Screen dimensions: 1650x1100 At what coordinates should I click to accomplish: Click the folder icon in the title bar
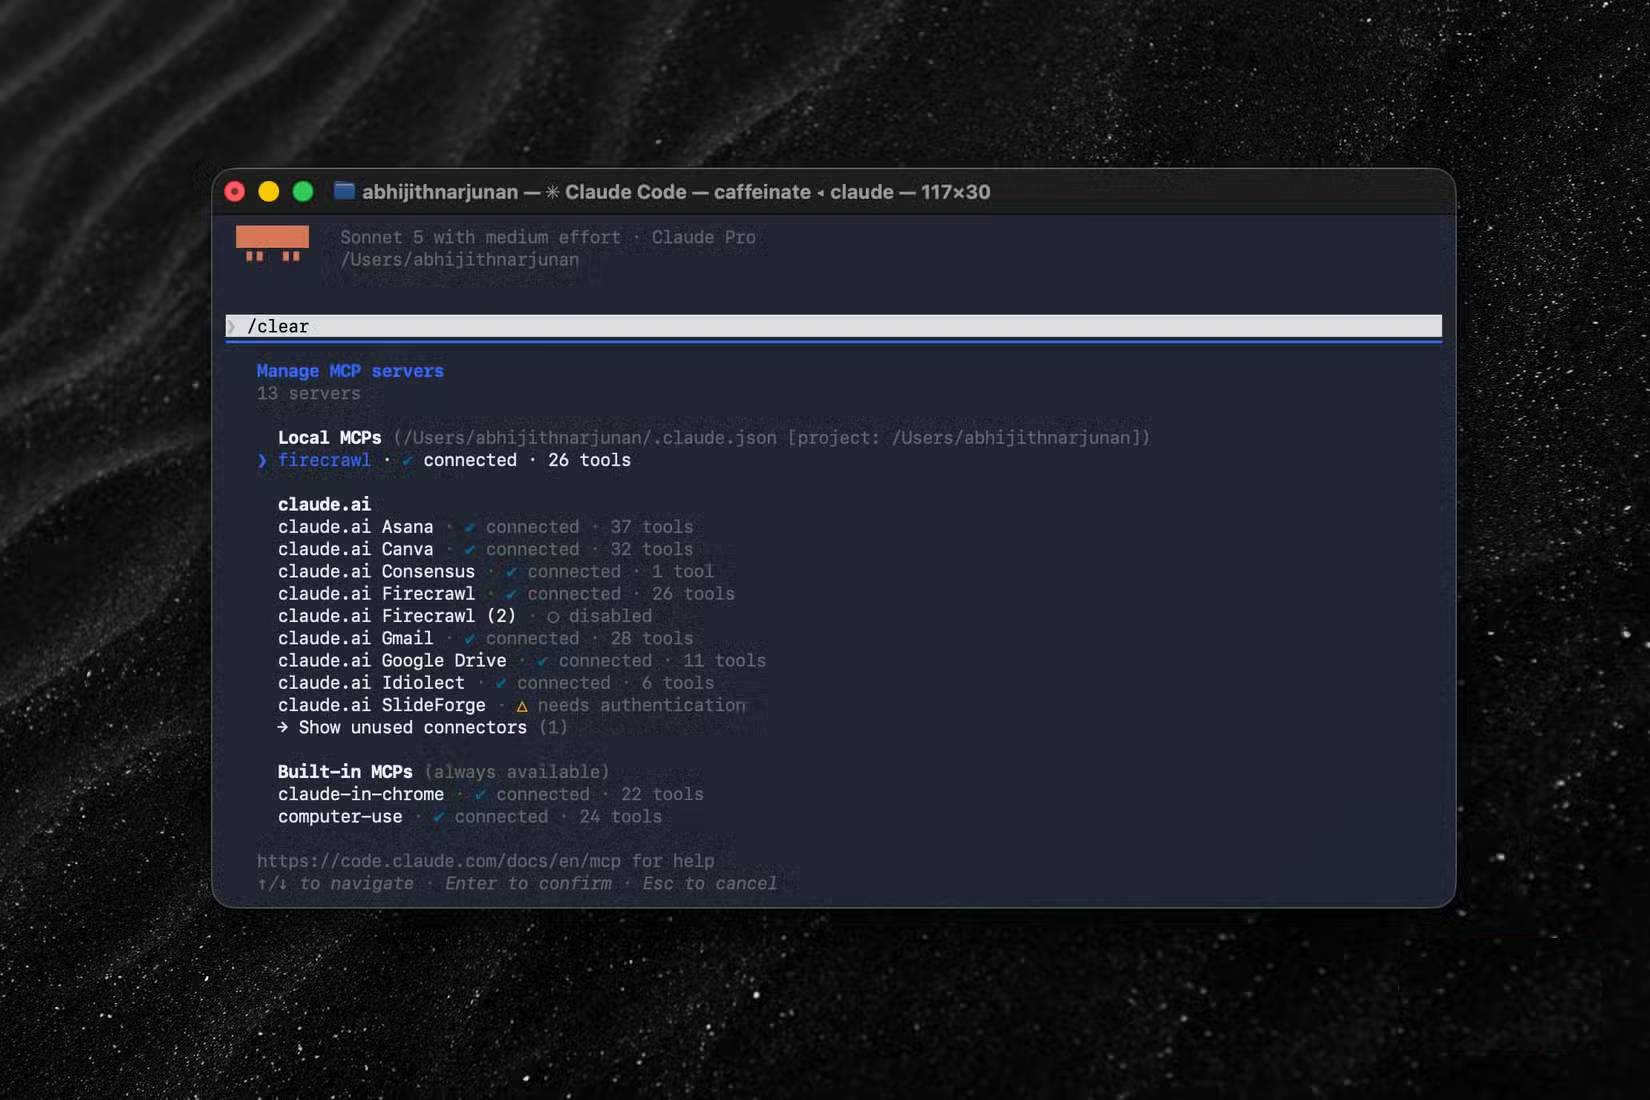pos(344,190)
